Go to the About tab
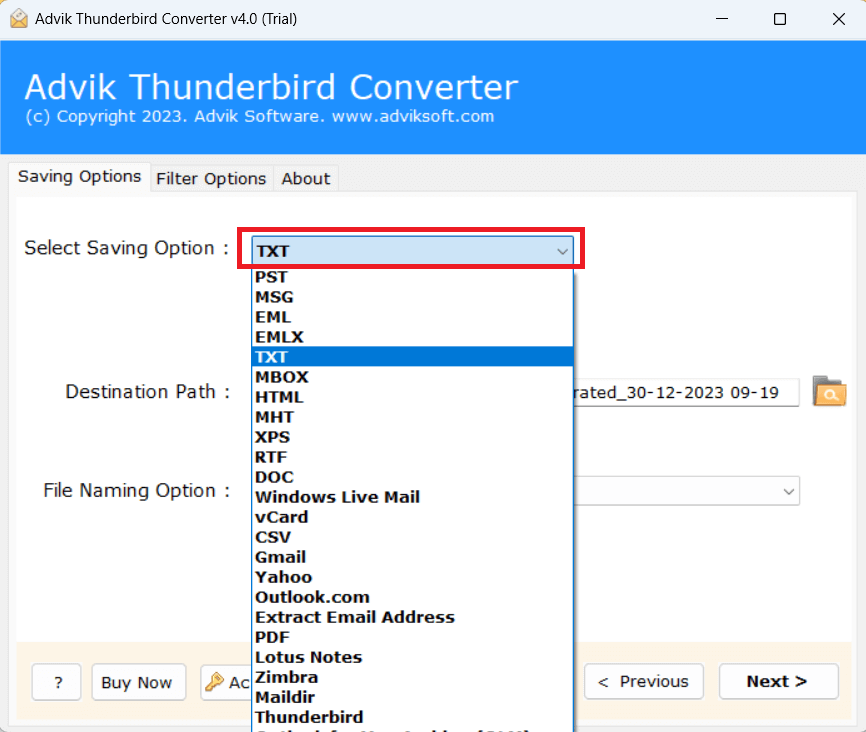 point(305,178)
